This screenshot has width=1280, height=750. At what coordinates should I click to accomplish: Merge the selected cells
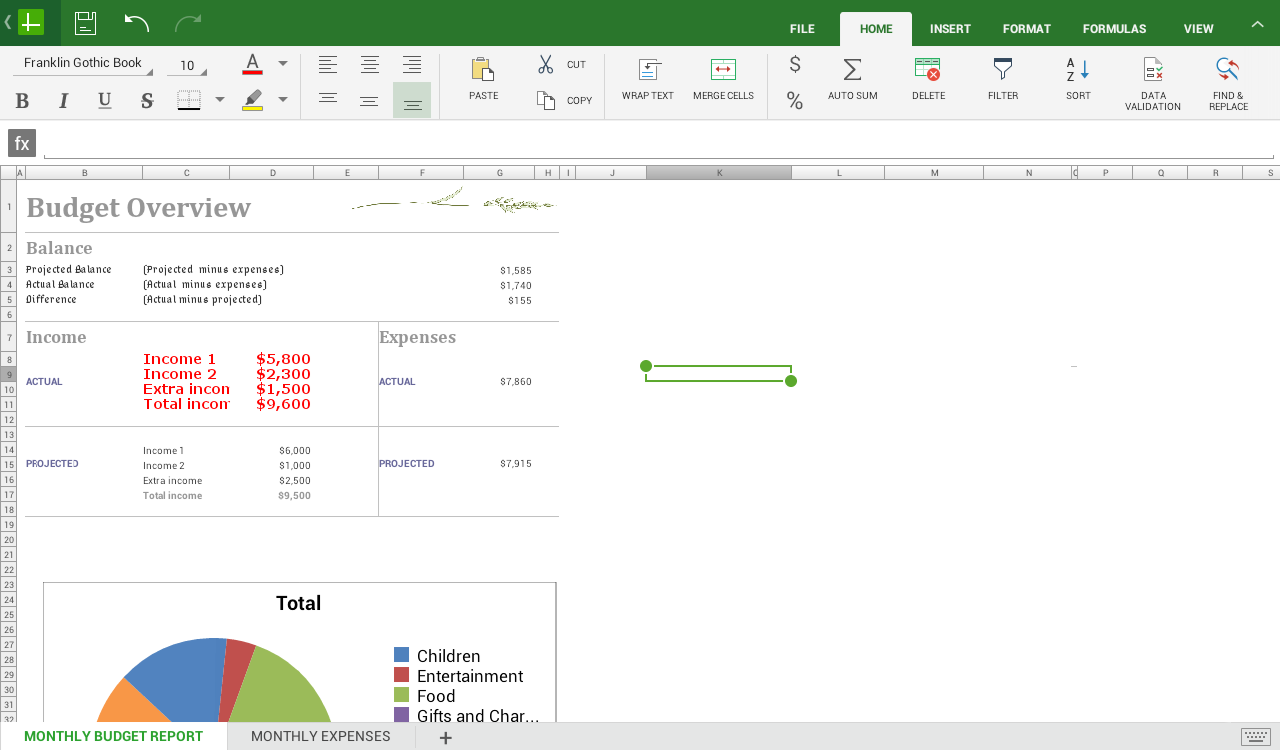pyautogui.click(x=723, y=79)
